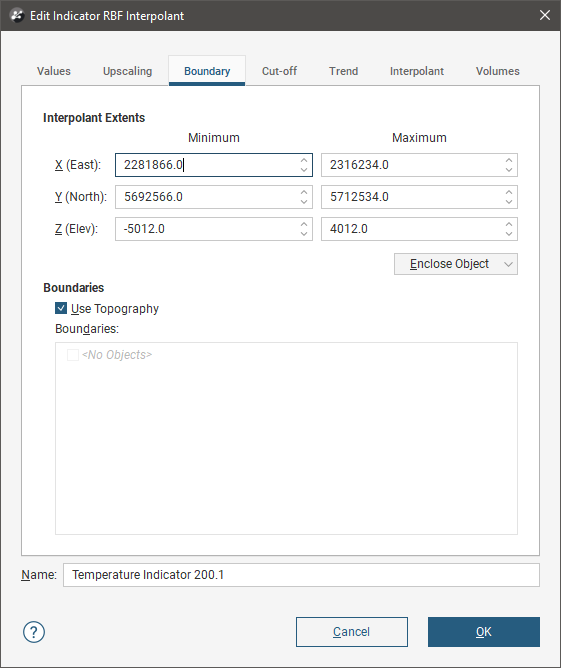This screenshot has height=668, width=561.
Task: Select the Trend tab
Action: coord(343,71)
